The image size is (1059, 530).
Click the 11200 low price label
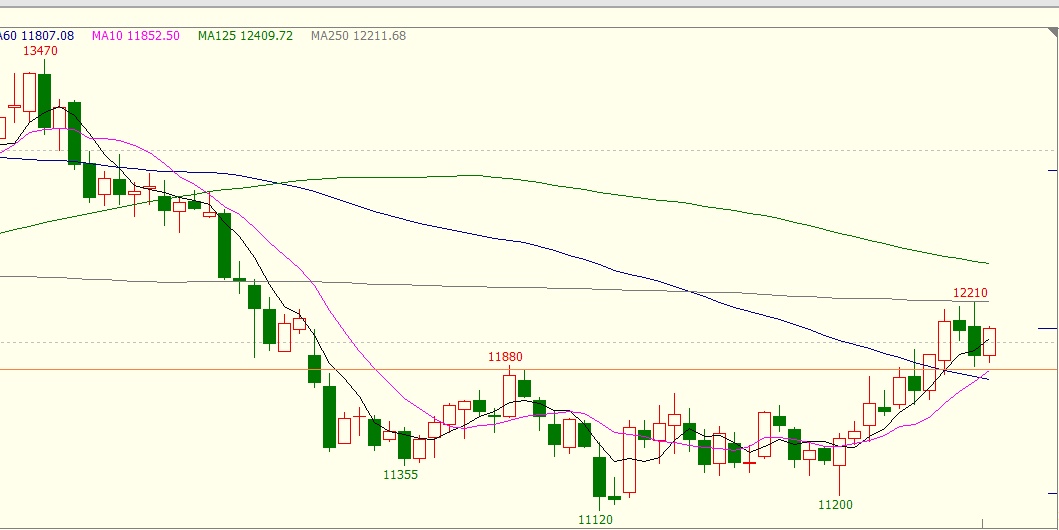836,505
